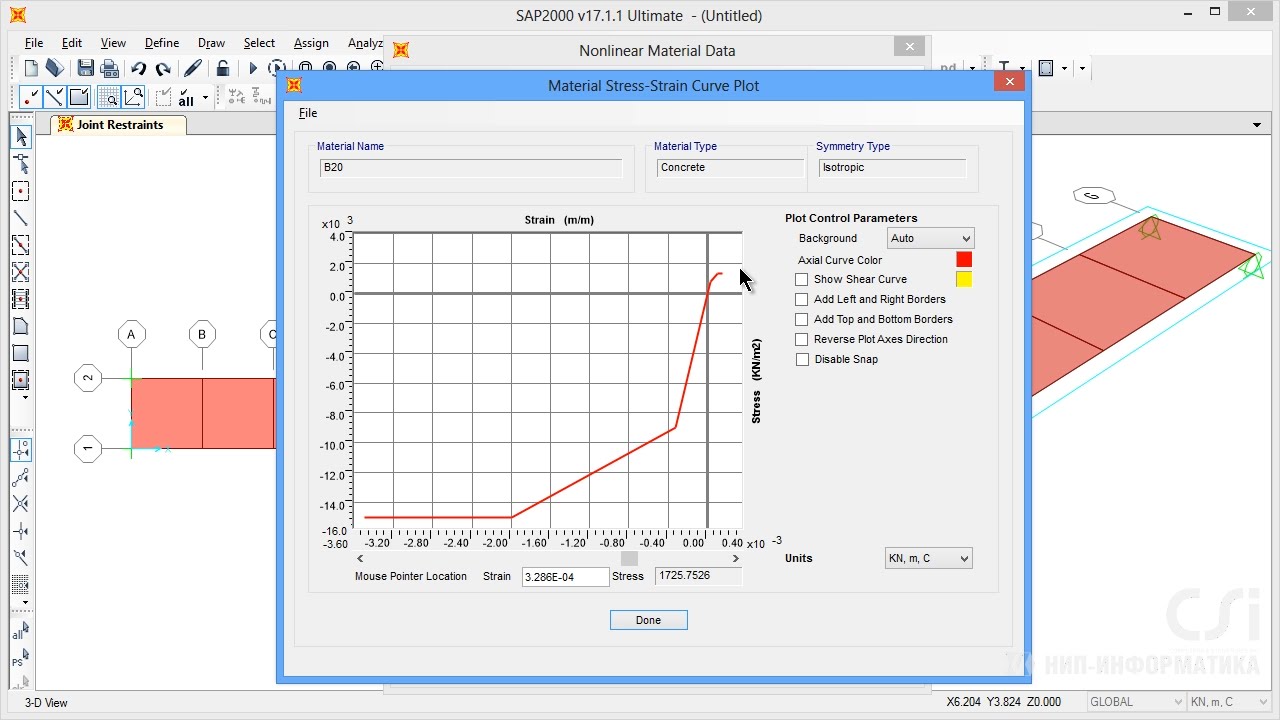The width and height of the screenshot is (1280, 720).
Task: Open the Units KN, m, C dropdown in dialog
Action: (x=929, y=558)
